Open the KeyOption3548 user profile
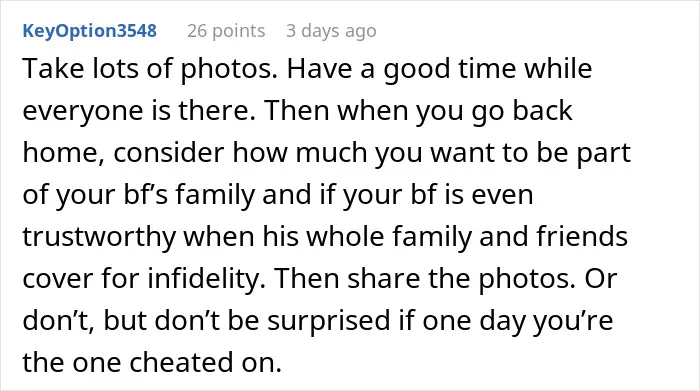This screenshot has height=391, width=700. [x=90, y=31]
